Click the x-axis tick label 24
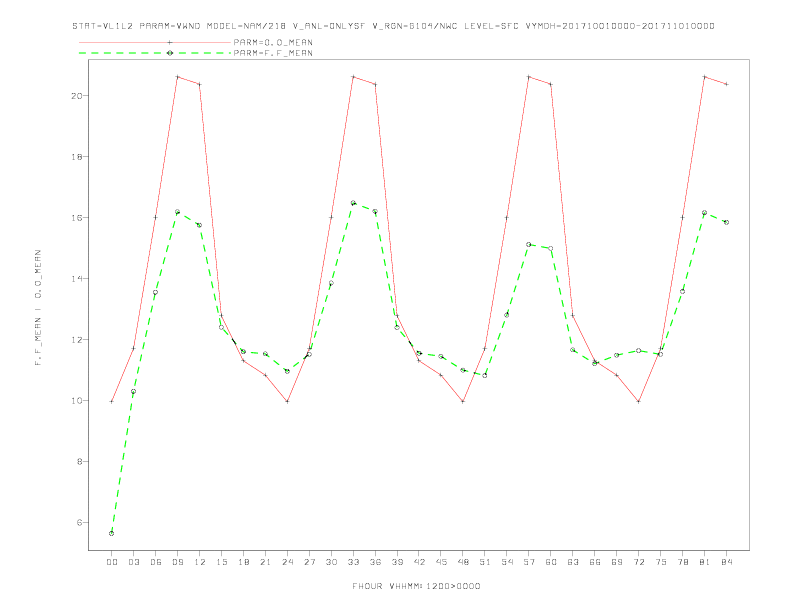The image size is (792, 612). click(287, 562)
